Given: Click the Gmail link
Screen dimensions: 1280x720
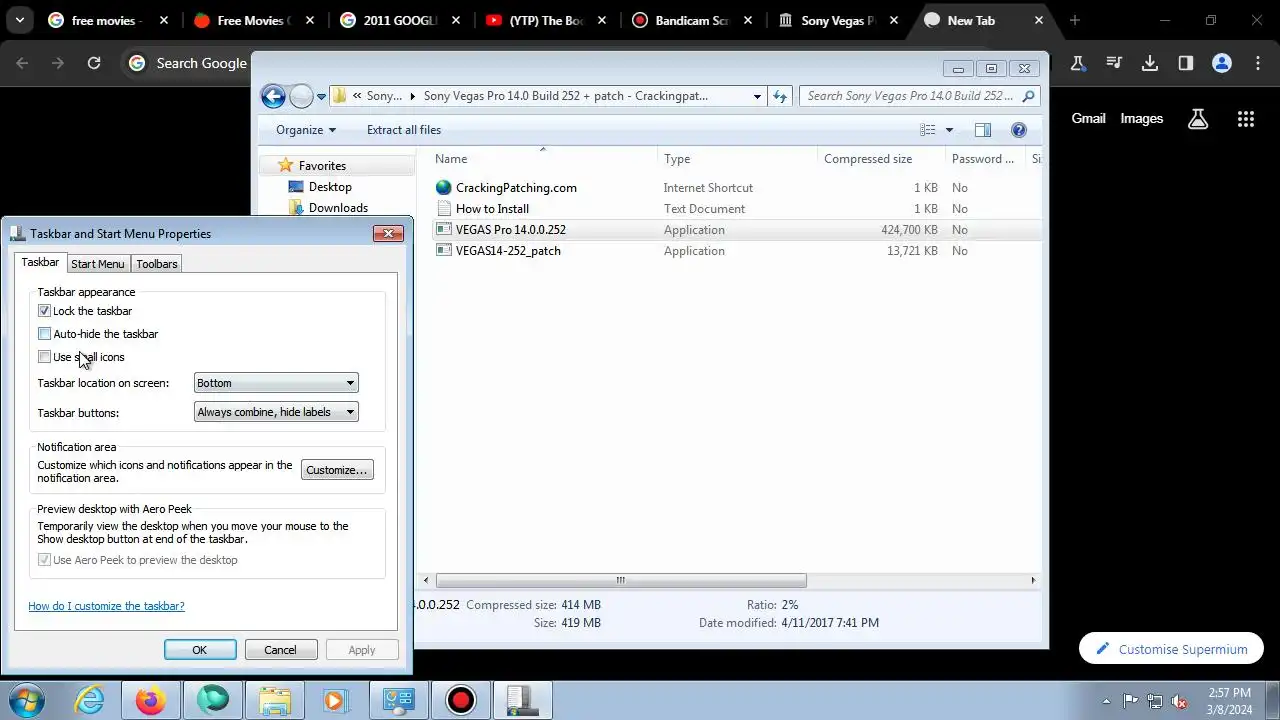Looking at the screenshot, I should 1088,118.
